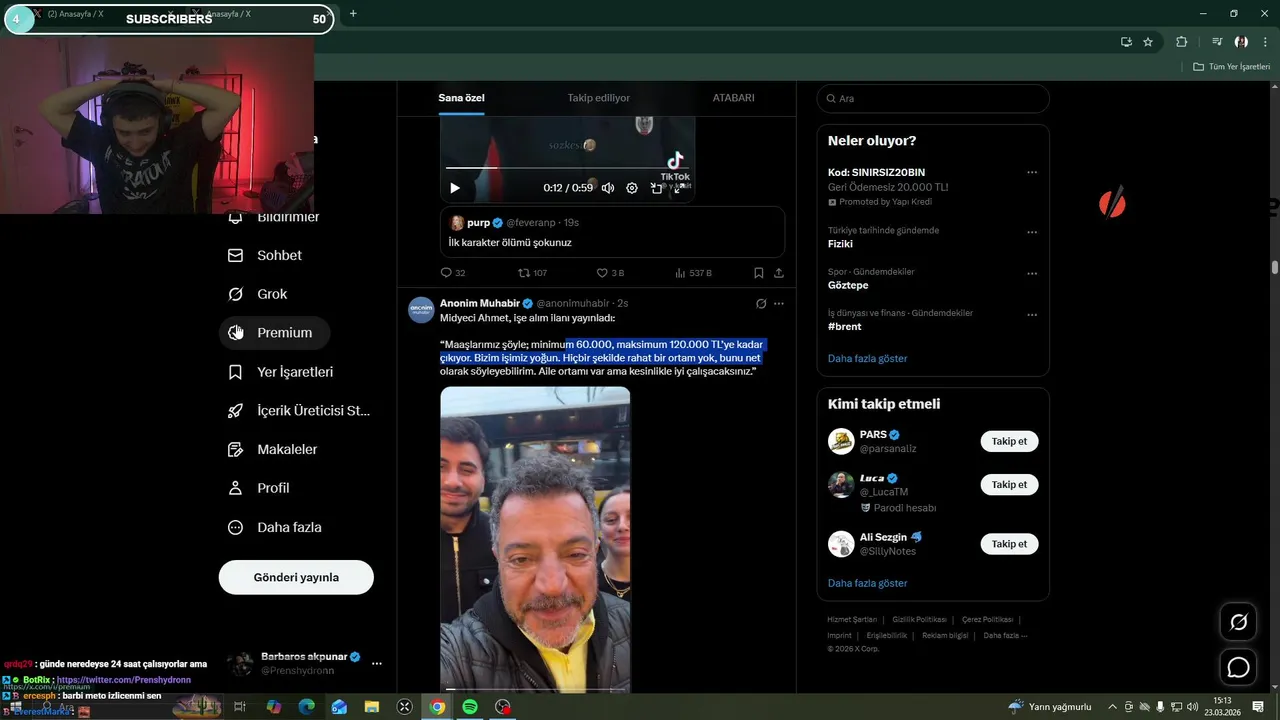Open Chrome from the taskbar
Image resolution: width=1280 pixels, height=720 pixels.
click(x=437, y=707)
